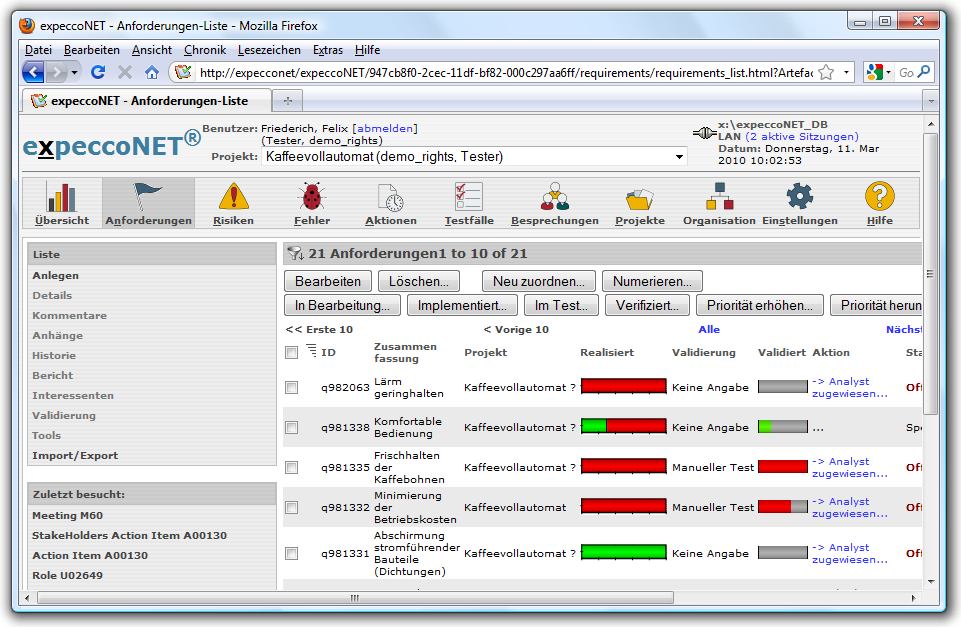This screenshot has width=961, height=627.
Task: Click the abmelden logout link
Action: [385, 128]
